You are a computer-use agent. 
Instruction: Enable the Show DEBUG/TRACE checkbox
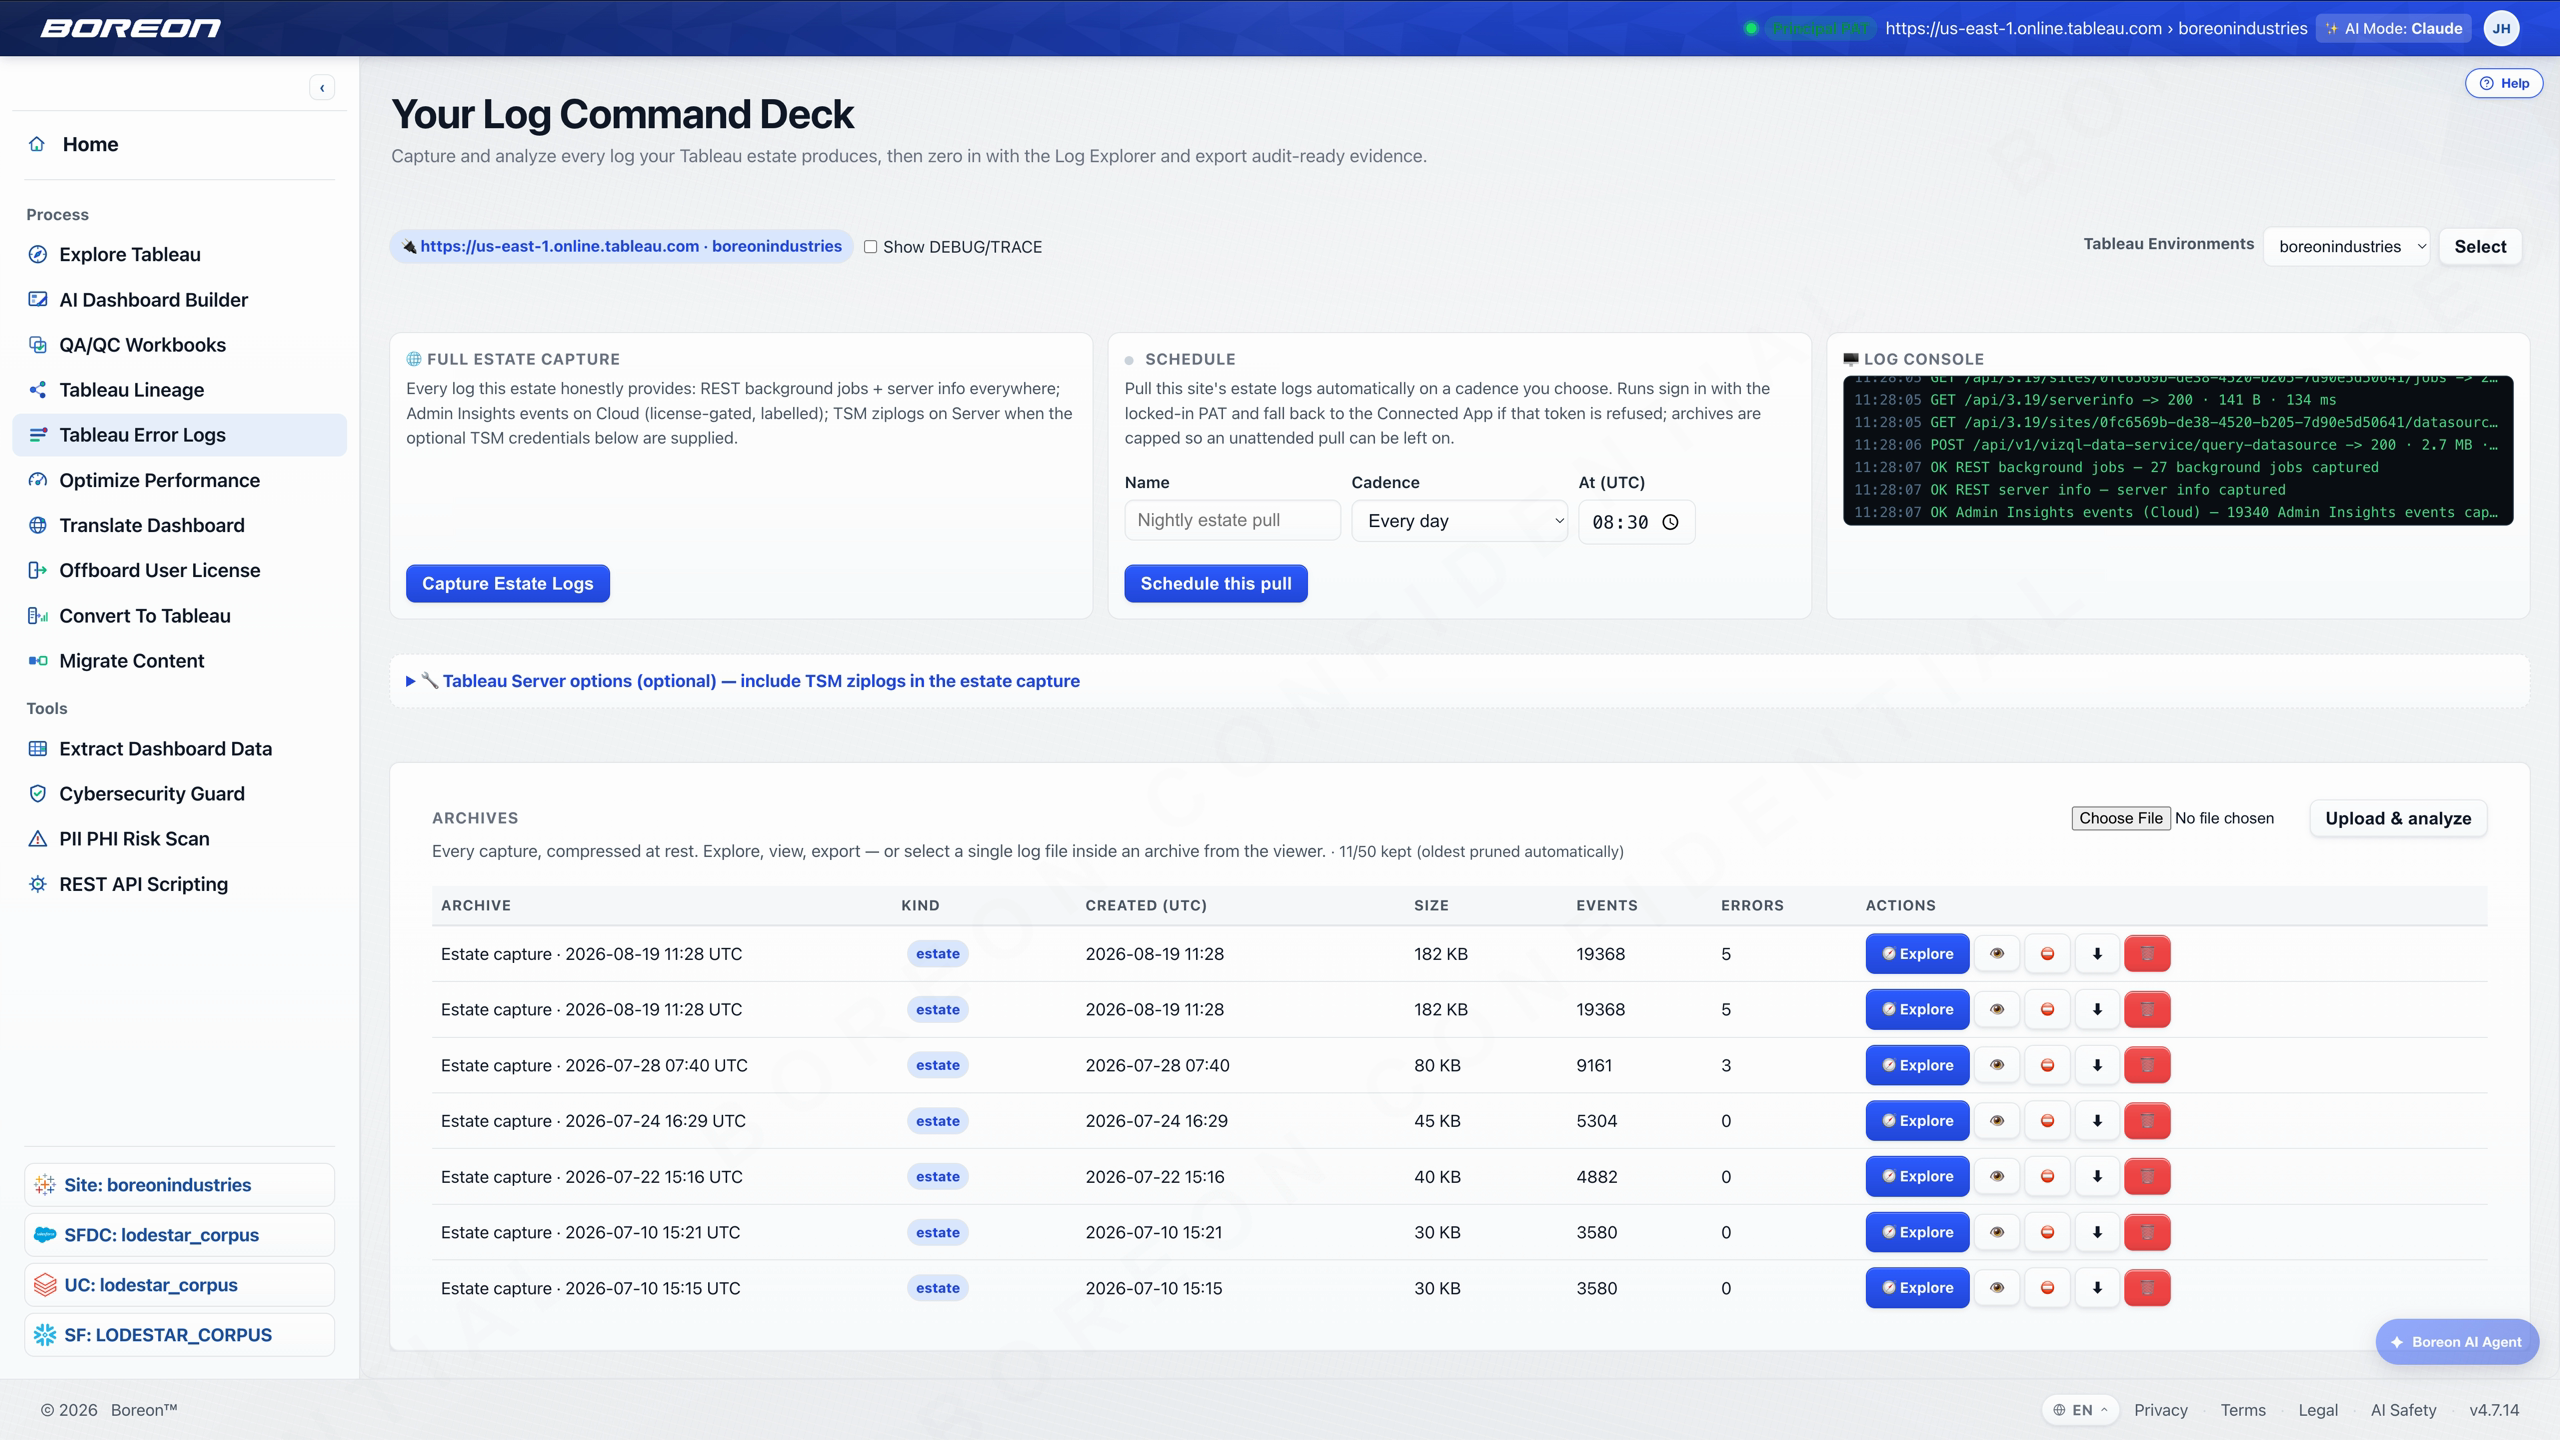click(x=871, y=247)
